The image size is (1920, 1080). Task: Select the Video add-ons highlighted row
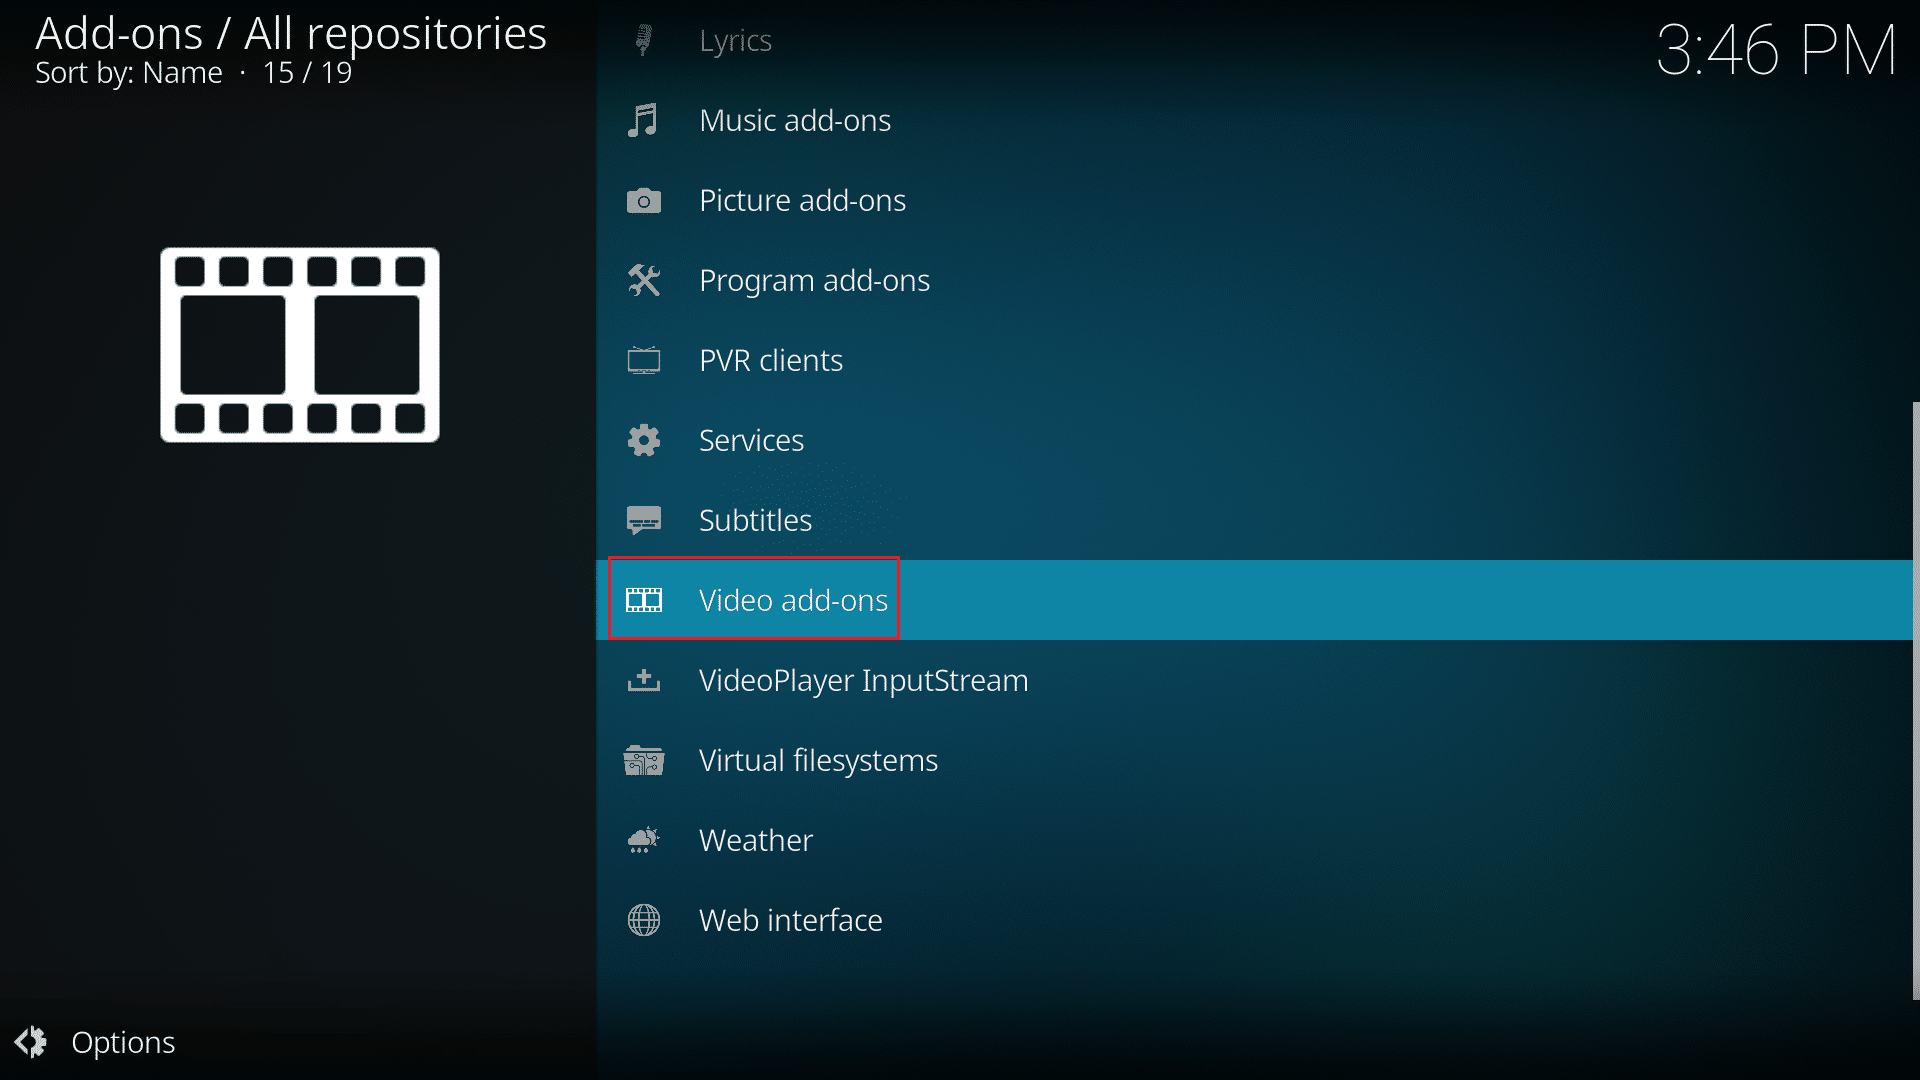pyautogui.click(x=793, y=599)
